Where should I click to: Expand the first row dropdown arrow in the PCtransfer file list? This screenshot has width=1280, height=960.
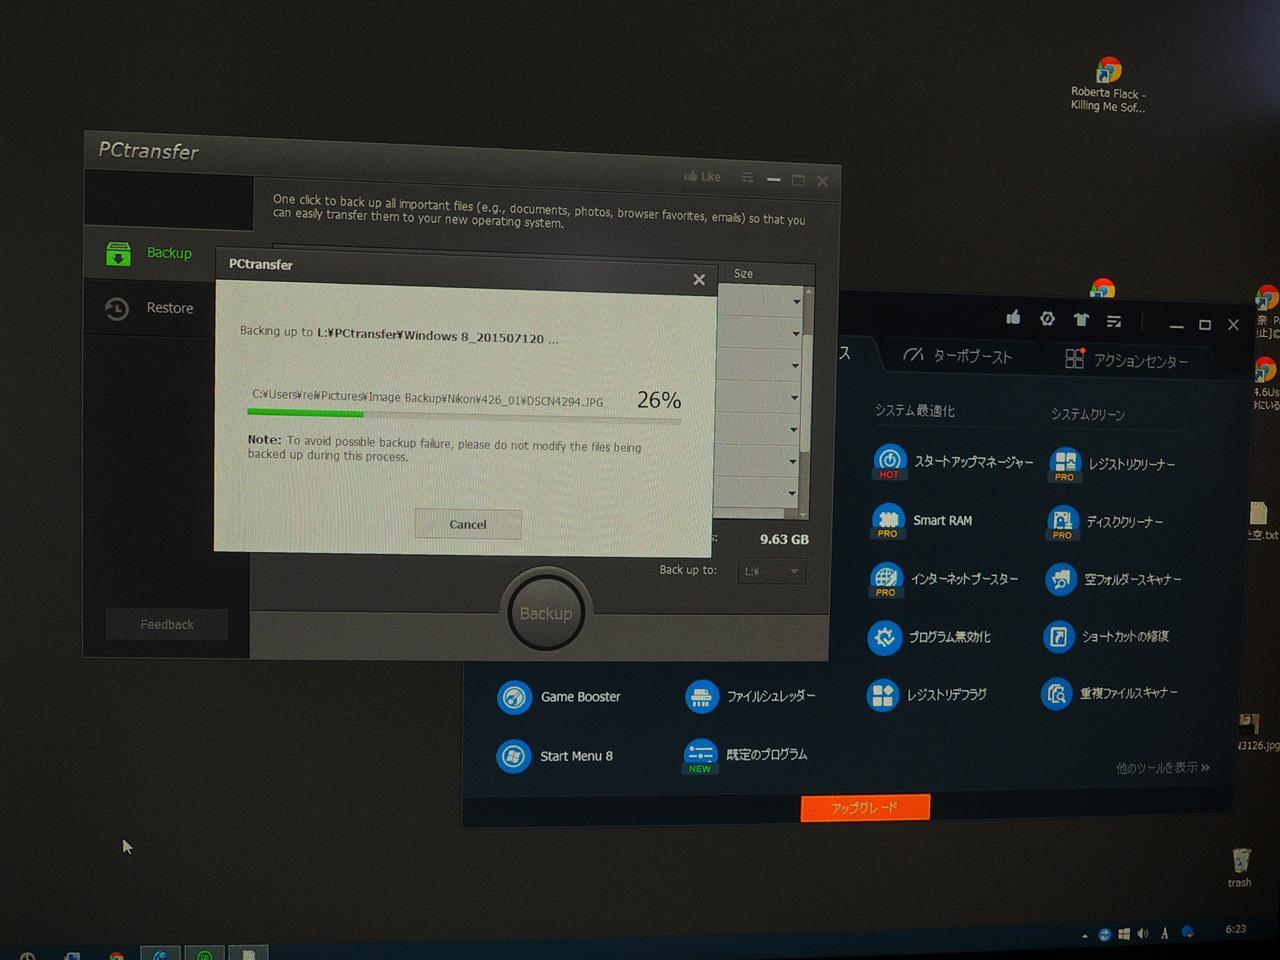point(796,302)
